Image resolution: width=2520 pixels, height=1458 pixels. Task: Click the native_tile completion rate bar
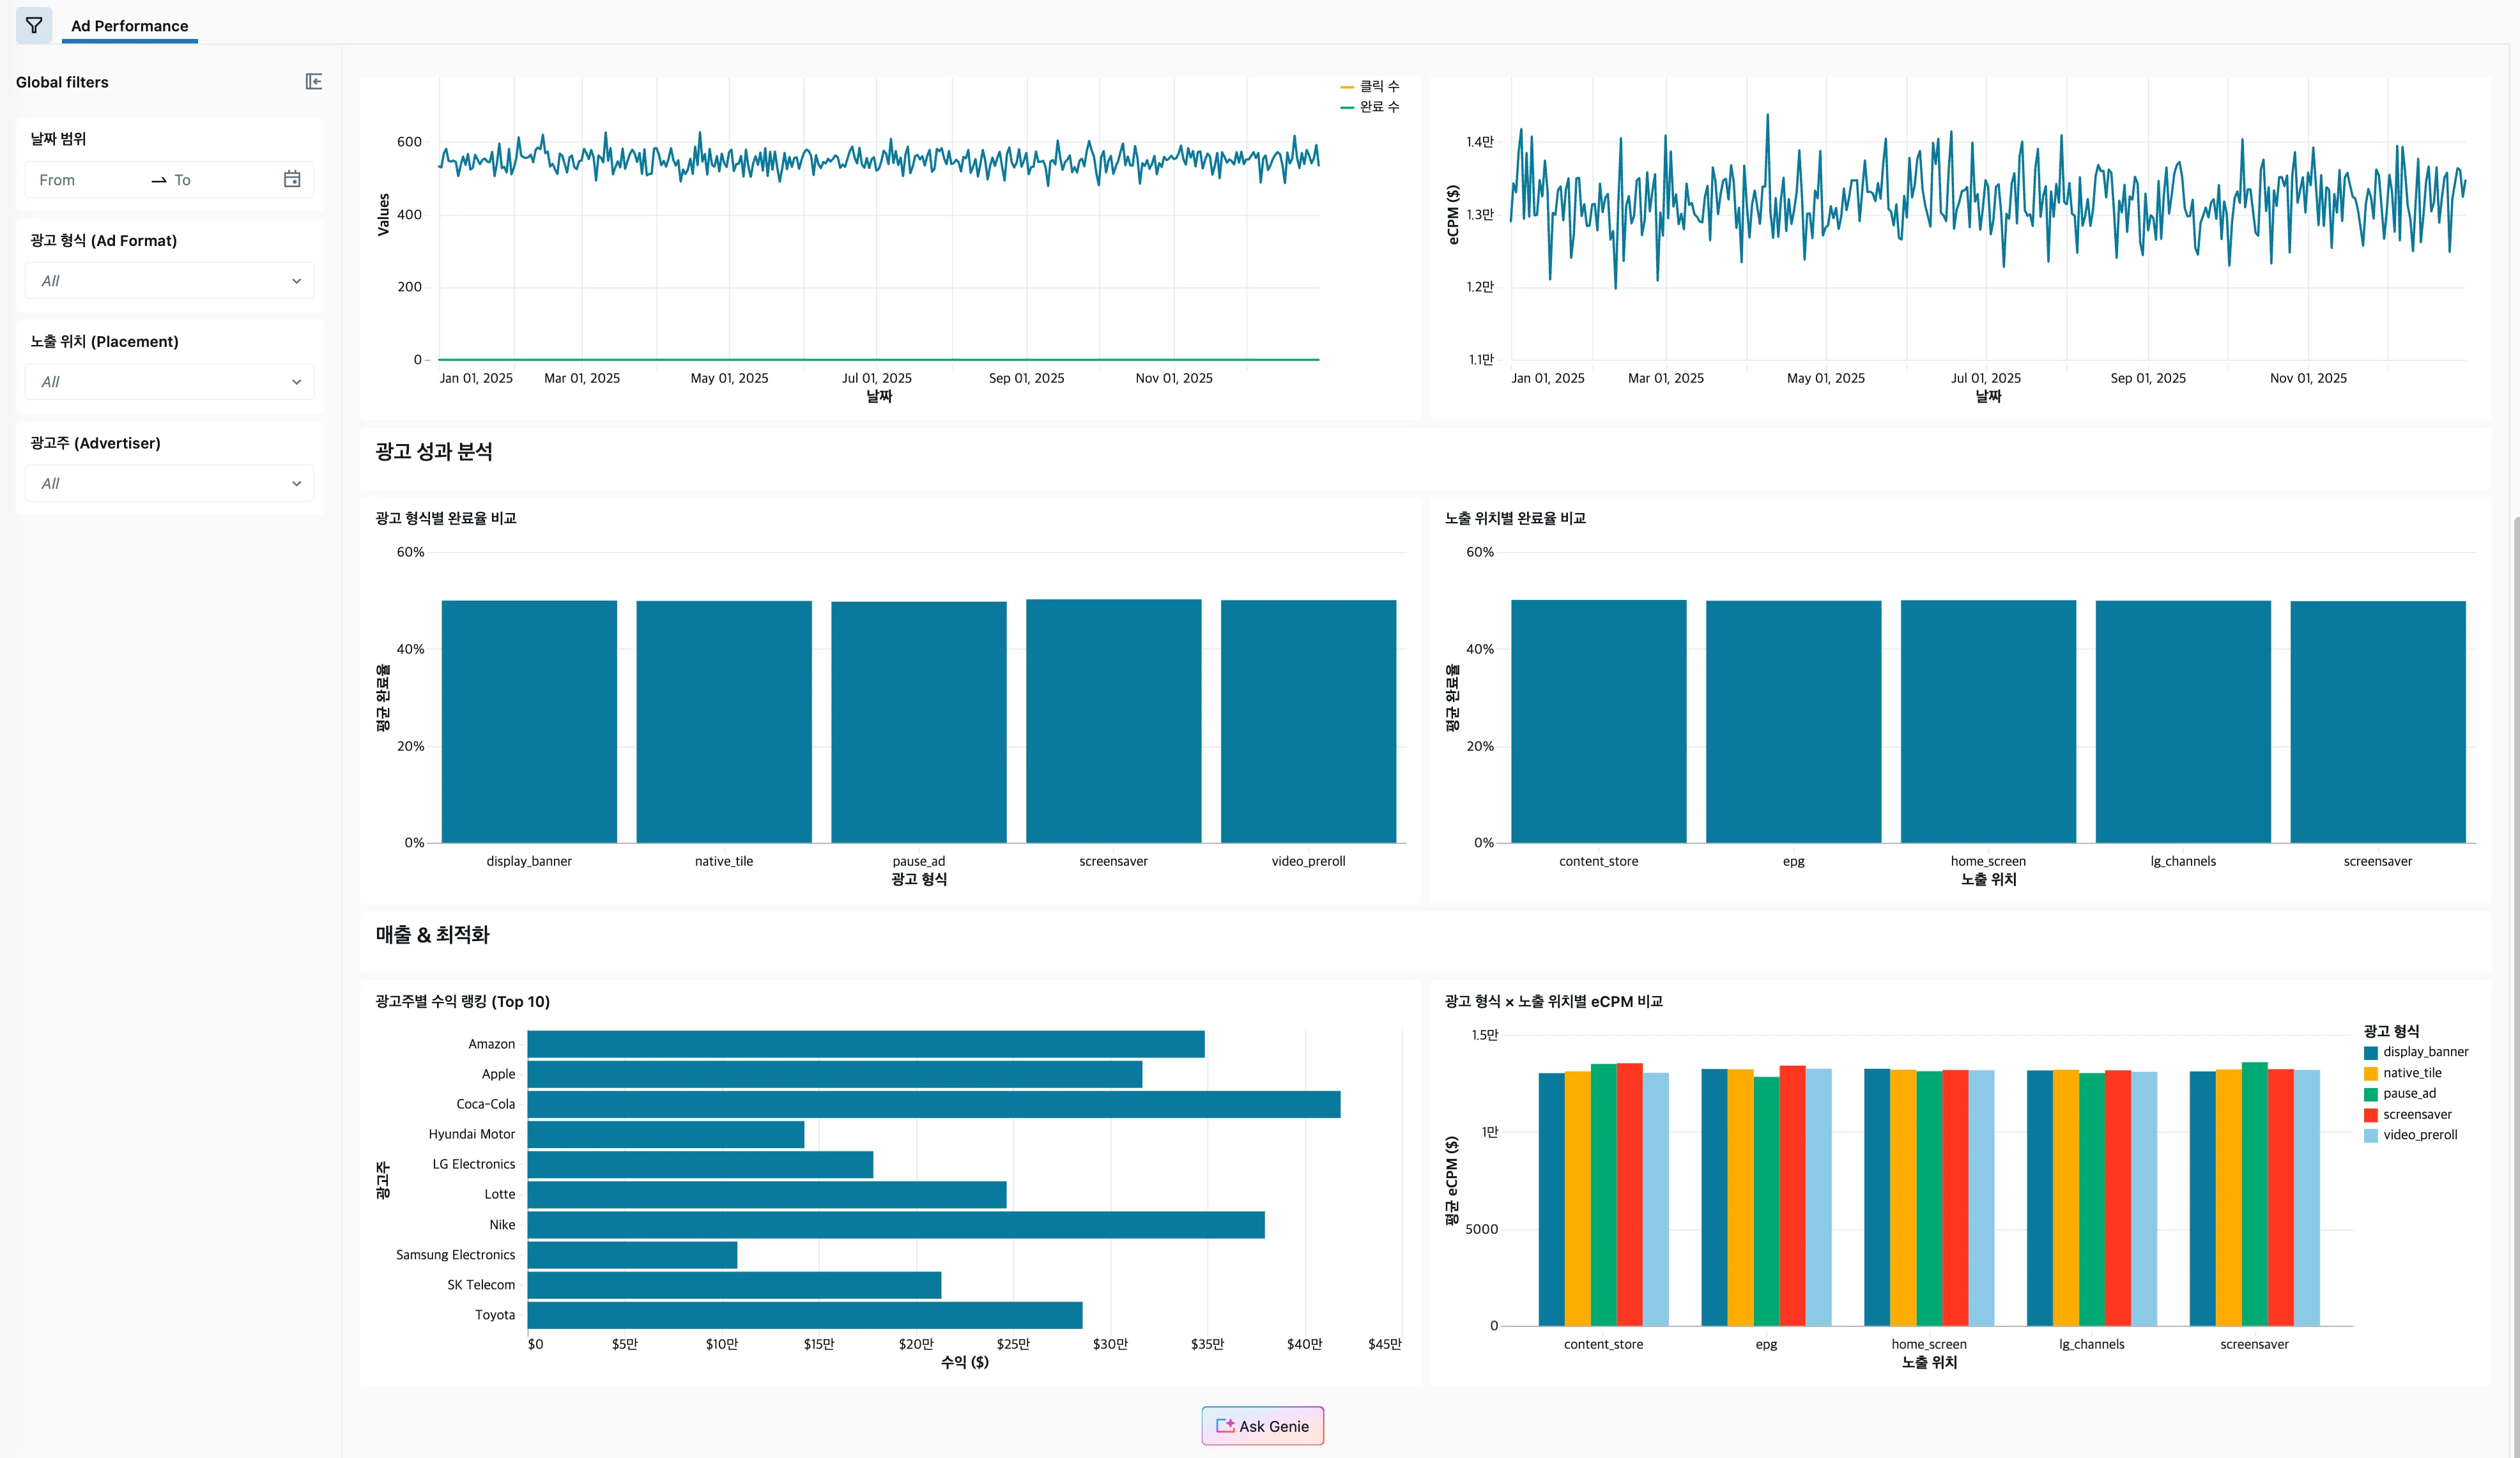(724, 722)
